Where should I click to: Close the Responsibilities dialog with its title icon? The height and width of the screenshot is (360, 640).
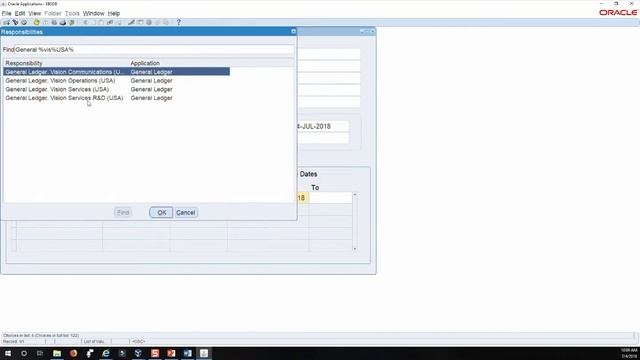point(293,31)
